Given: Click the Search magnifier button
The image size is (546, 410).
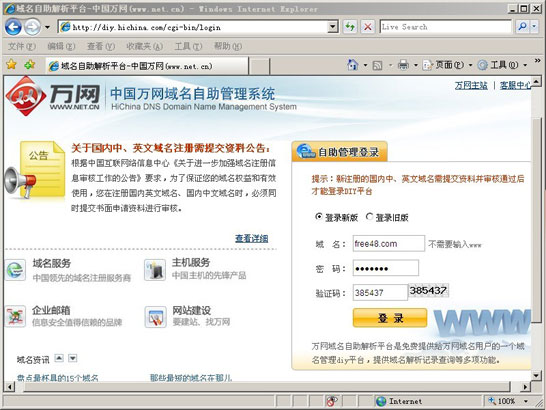Looking at the screenshot, I should point(522,26).
